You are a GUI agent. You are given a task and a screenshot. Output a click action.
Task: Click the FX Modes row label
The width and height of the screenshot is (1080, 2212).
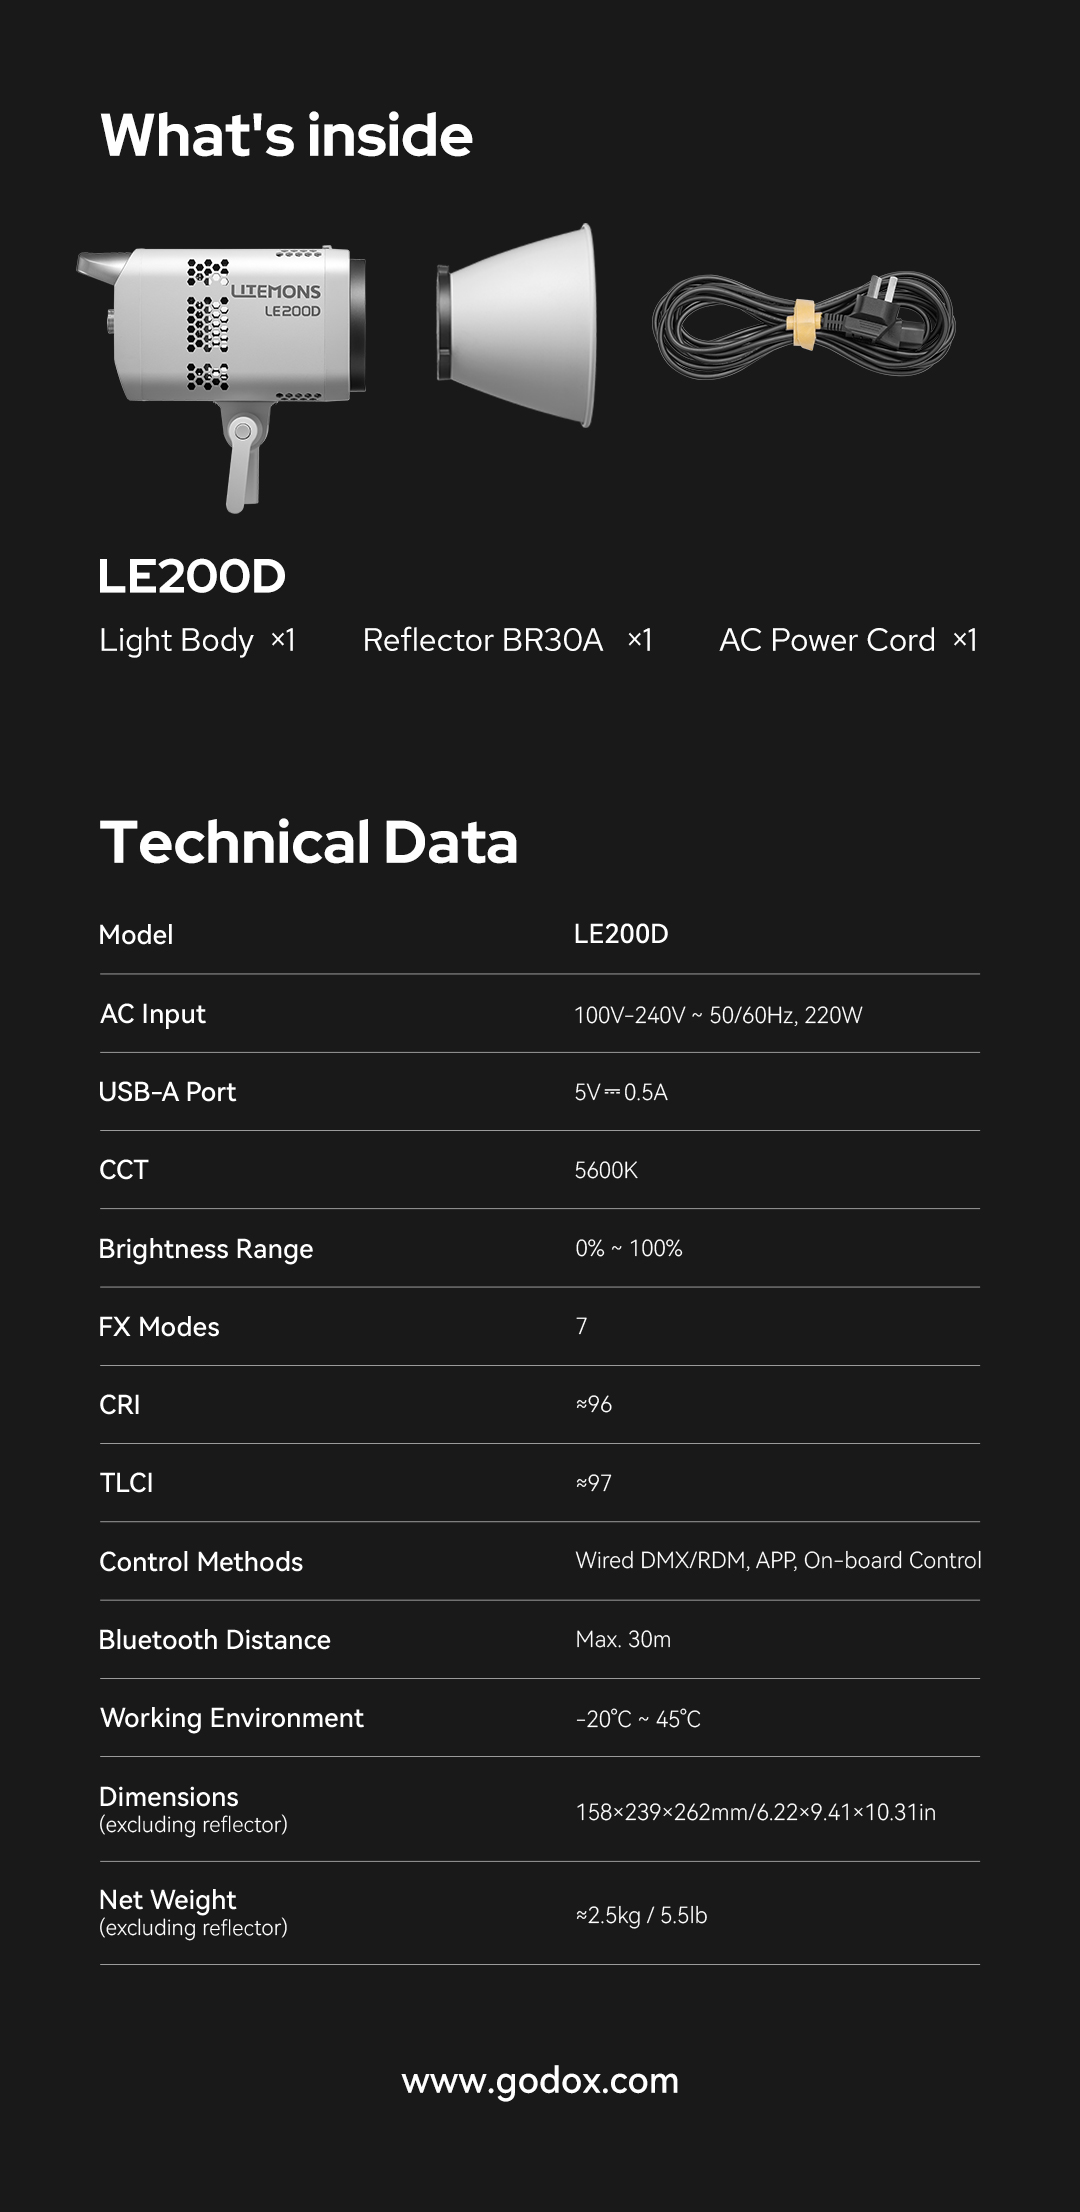pos(159,1327)
